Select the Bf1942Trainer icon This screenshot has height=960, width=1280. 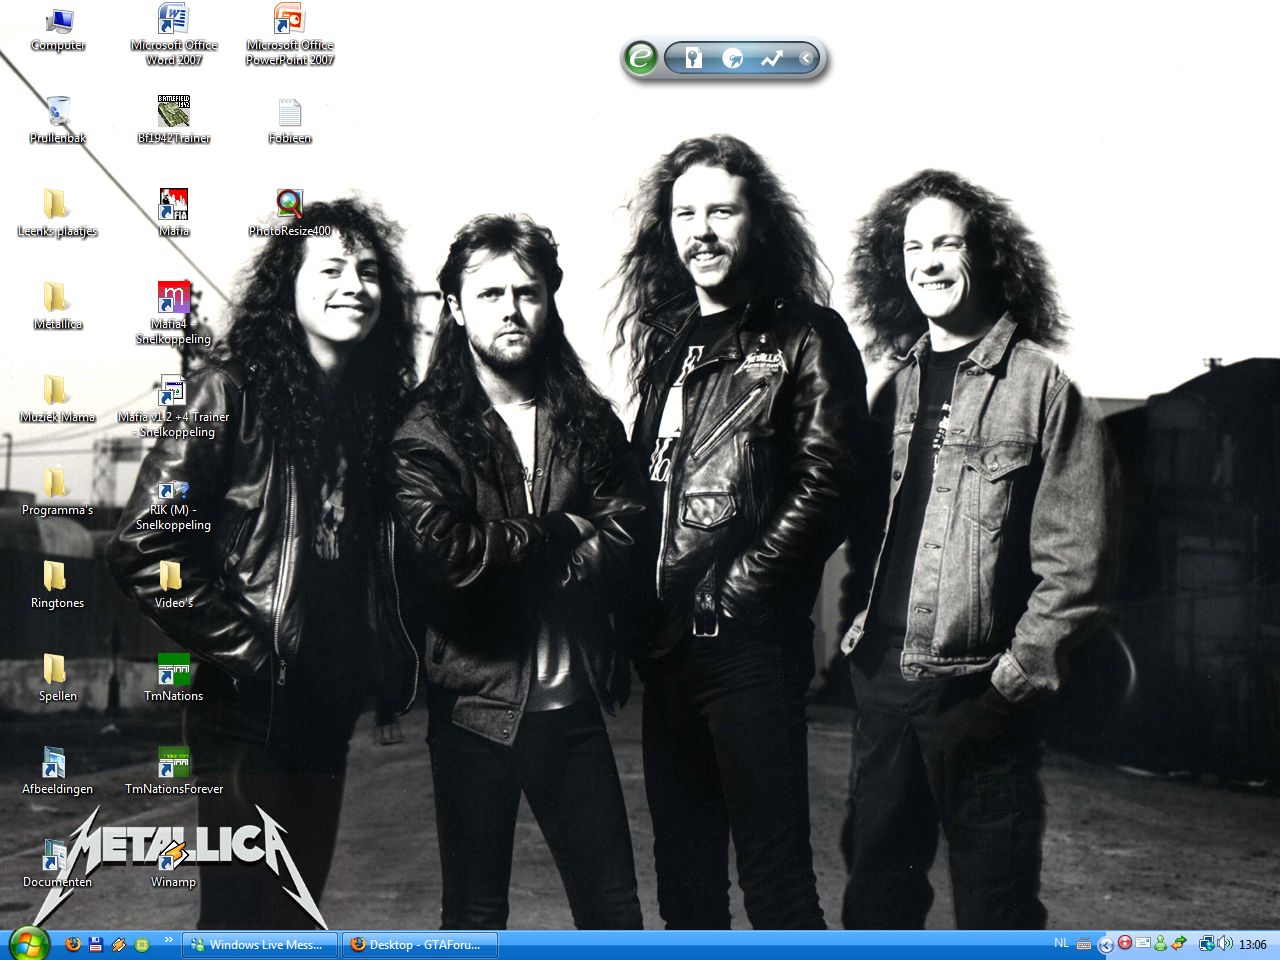coord(174,121)
